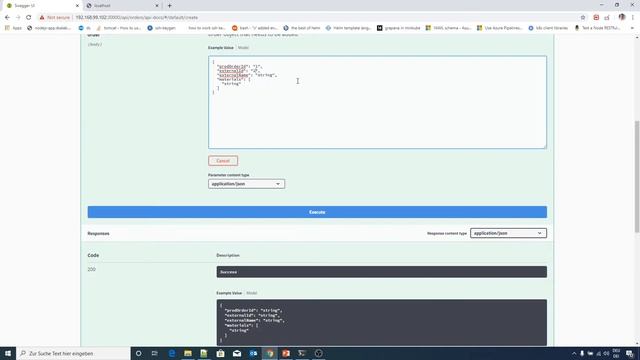Viewport: 640px width, 360px height.
Task: Open Outlook from the taskbar
Action: 253,353
